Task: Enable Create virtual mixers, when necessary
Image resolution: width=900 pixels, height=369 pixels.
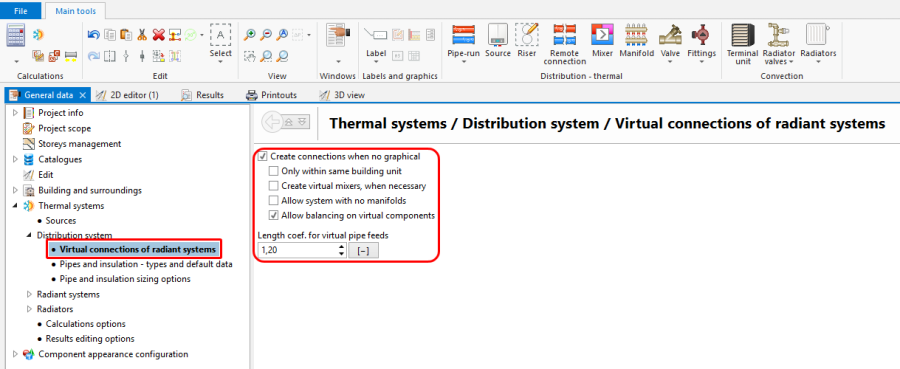Action: tap(274, 186)
